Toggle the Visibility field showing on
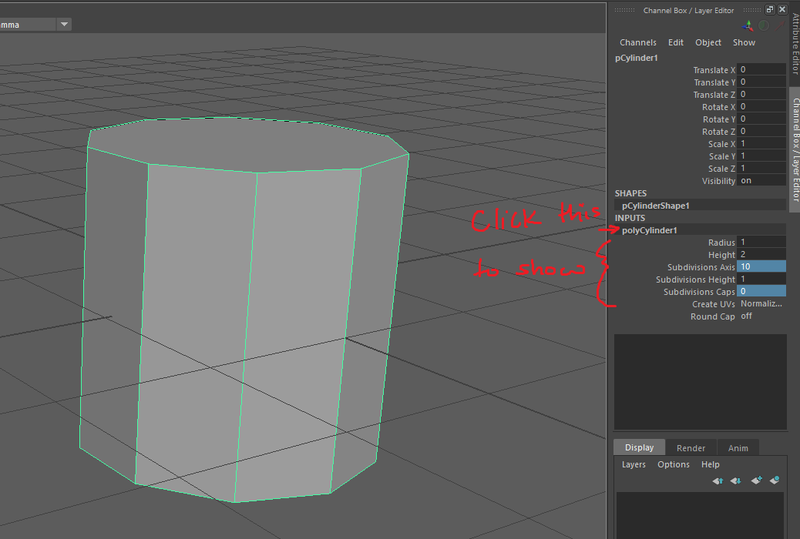800x539 pixels. tap(761, 181)
